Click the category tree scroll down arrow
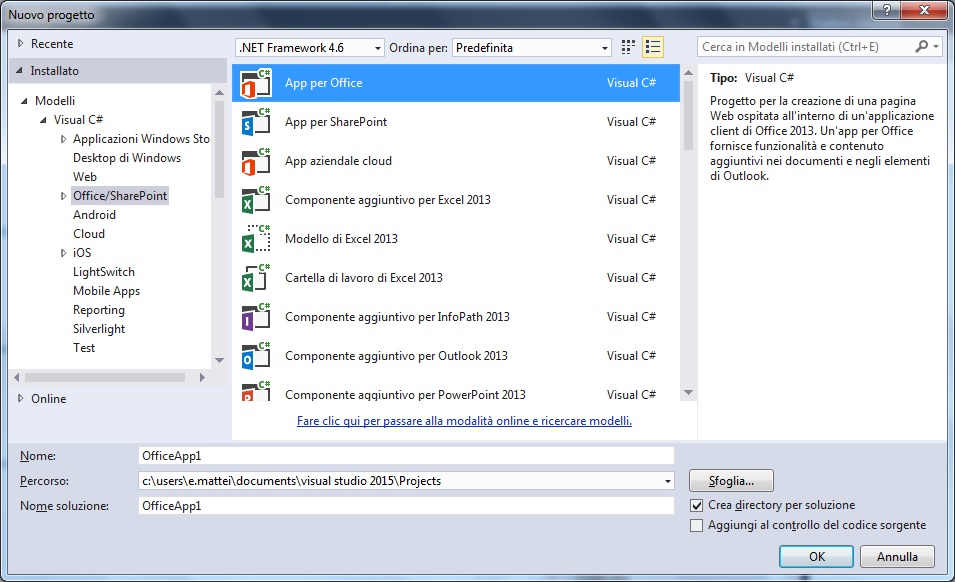The height and width of the screenshot is (582, 955). [x=220, y=360]
